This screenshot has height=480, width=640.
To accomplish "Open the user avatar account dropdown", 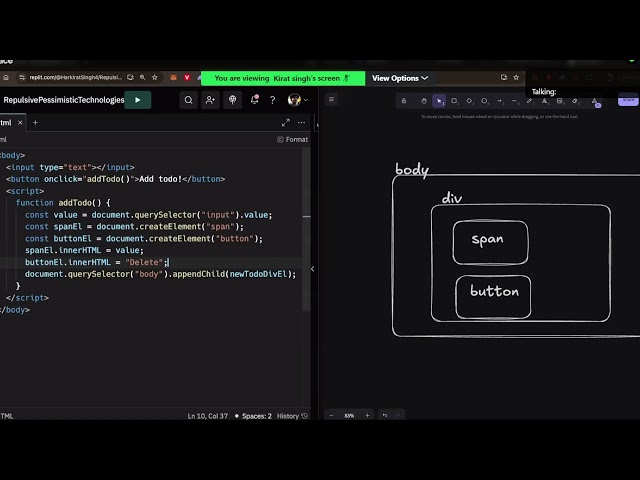I will point(296,100).
